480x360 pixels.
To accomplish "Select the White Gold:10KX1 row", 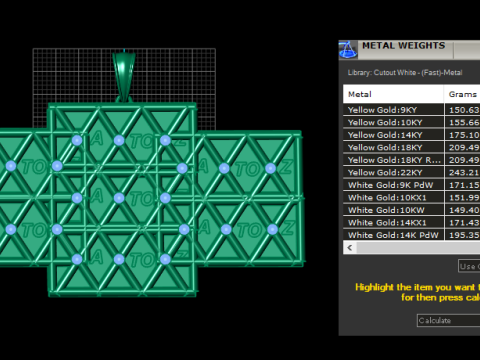I will coord(412,198).
